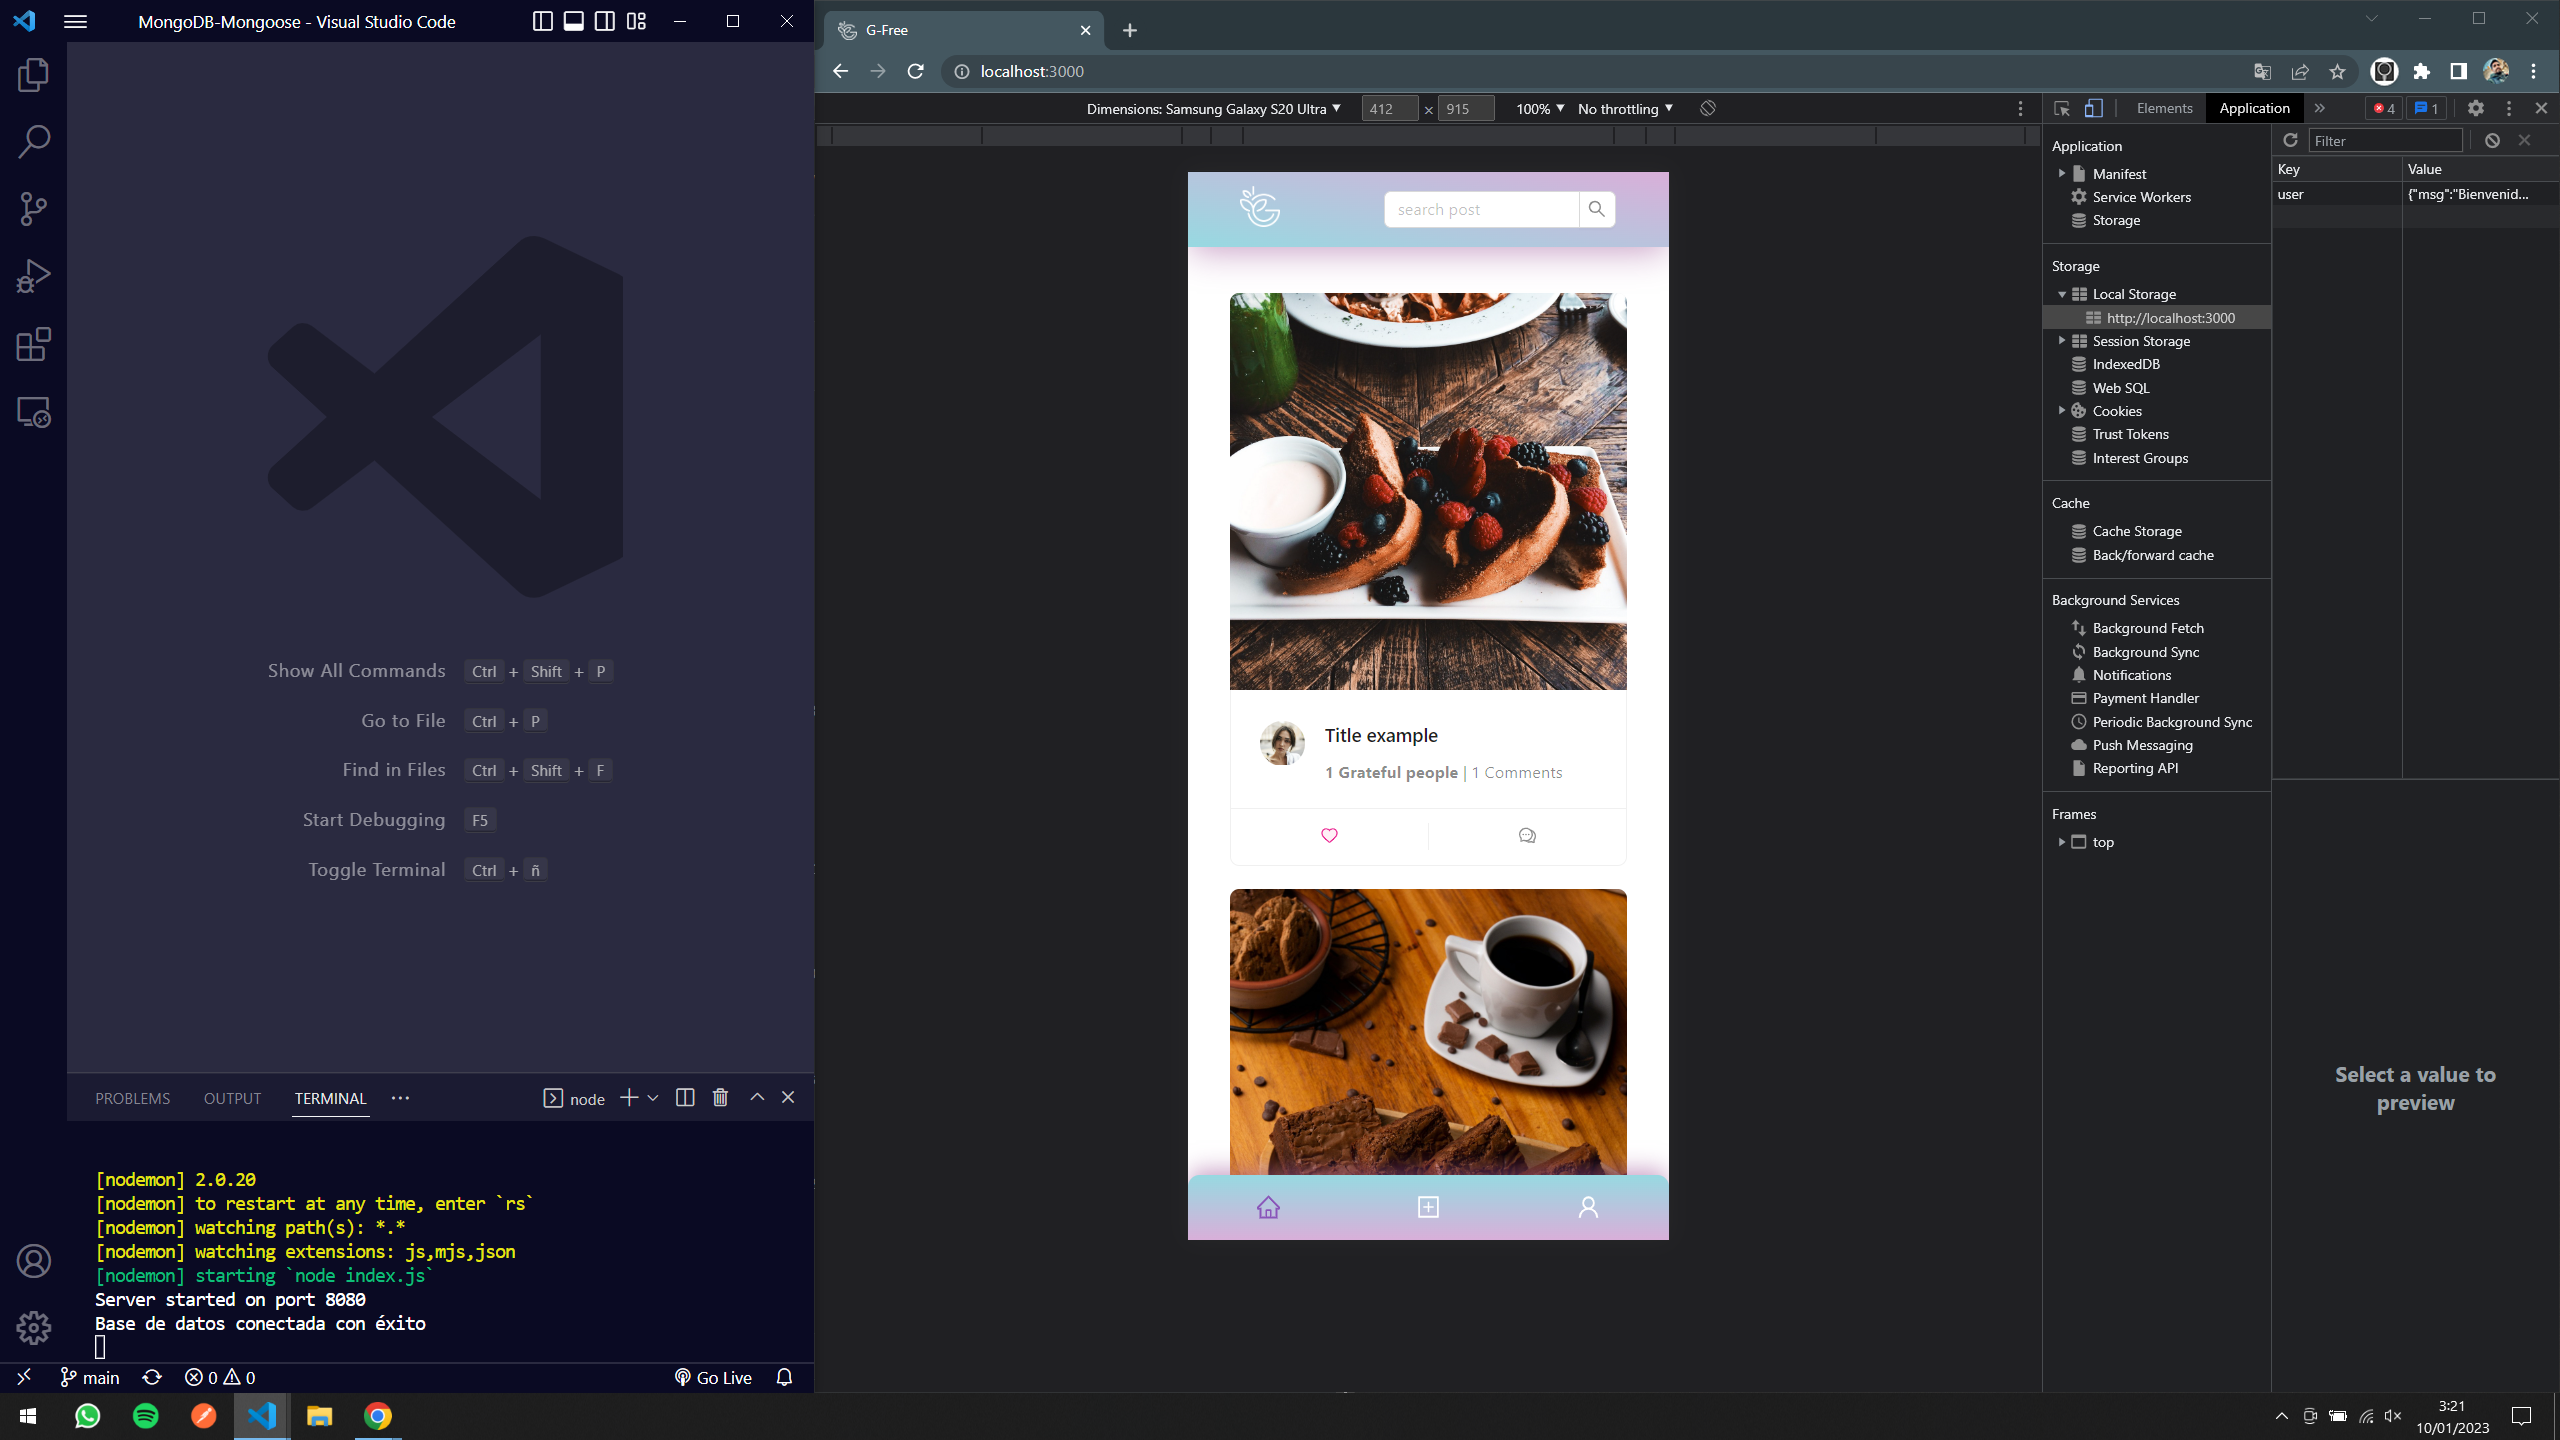Open the remote window indicator

click(x=24, y=1378)
